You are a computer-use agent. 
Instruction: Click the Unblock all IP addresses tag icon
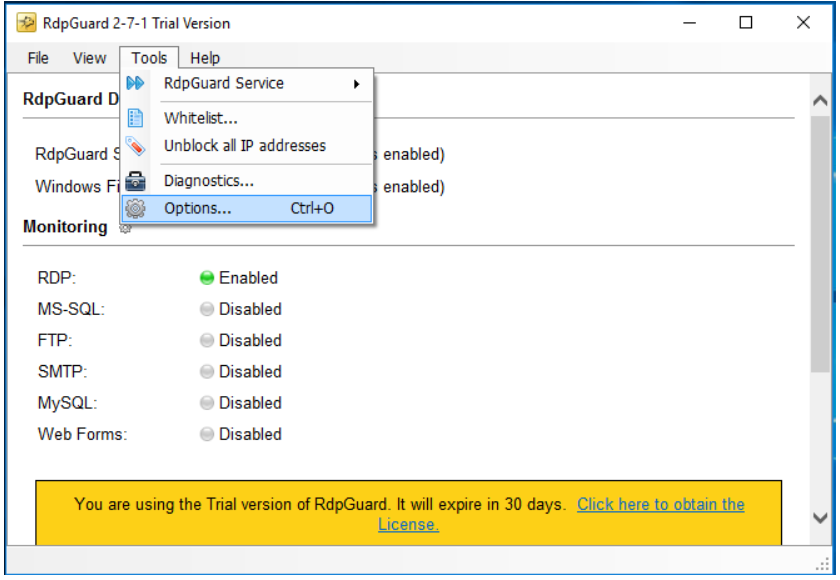click(136, 145)
